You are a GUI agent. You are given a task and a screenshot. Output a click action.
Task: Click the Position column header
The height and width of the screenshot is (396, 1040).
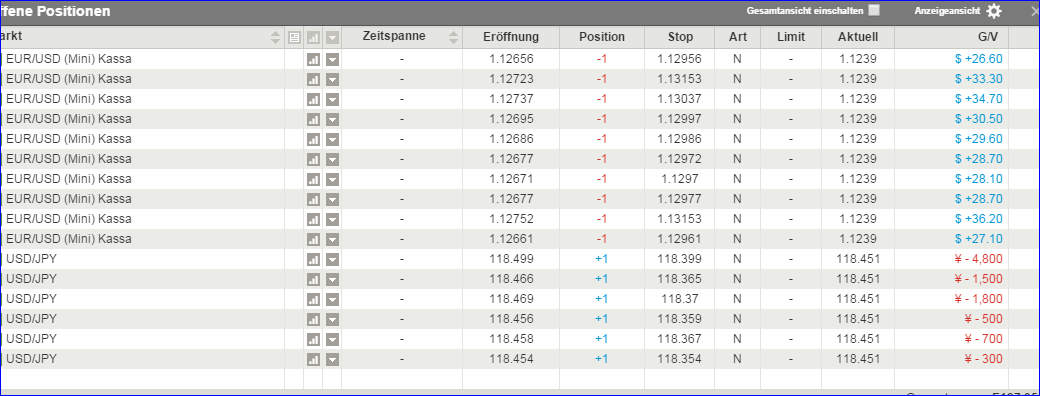tap(602, 36)
